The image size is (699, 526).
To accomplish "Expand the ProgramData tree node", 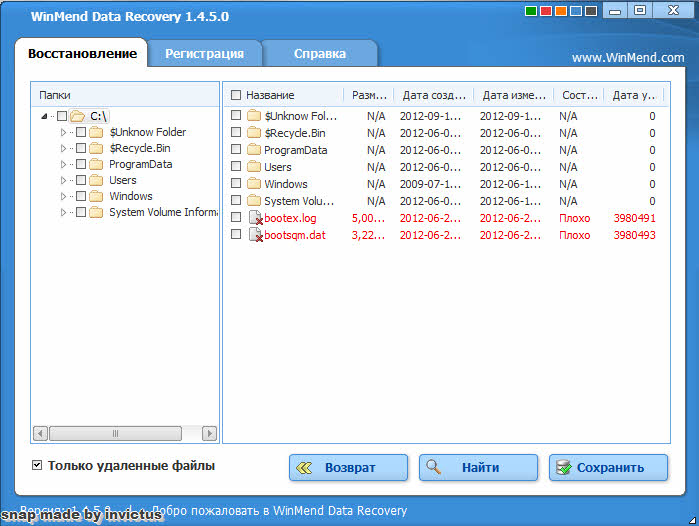I will [63, 164].
